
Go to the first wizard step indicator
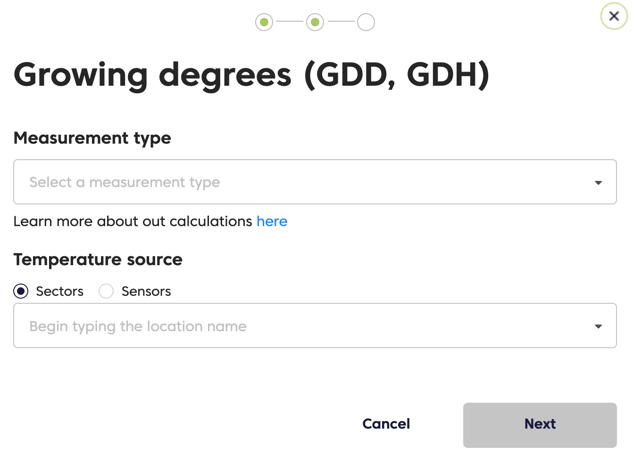(x=264, y=22)
